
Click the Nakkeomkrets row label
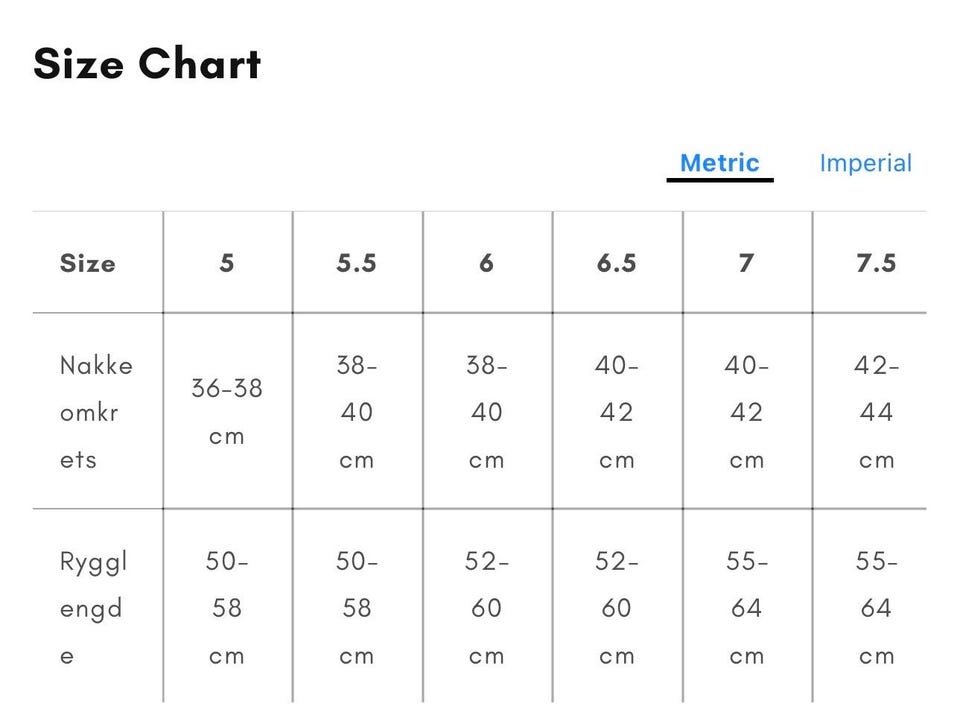tap(96, 412)
